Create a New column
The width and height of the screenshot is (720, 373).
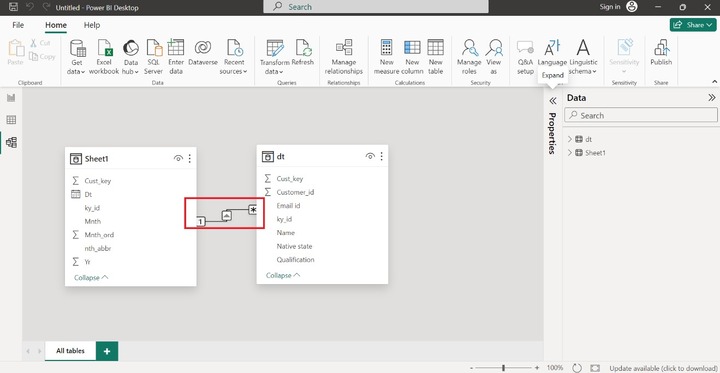tap(412, 57)
